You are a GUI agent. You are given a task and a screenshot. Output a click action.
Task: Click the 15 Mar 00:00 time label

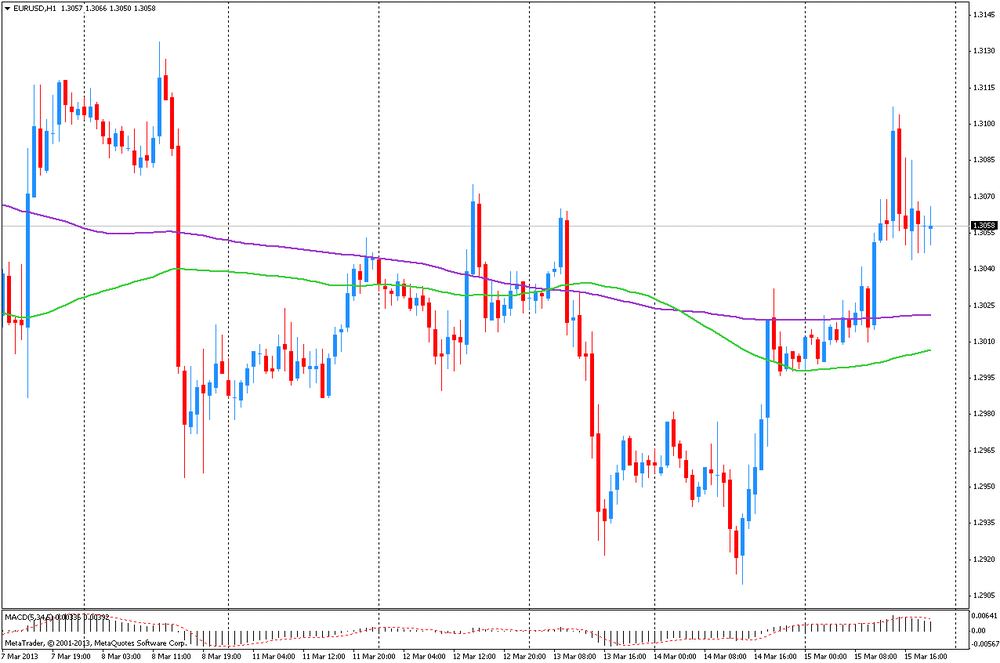tap(826, 656)
